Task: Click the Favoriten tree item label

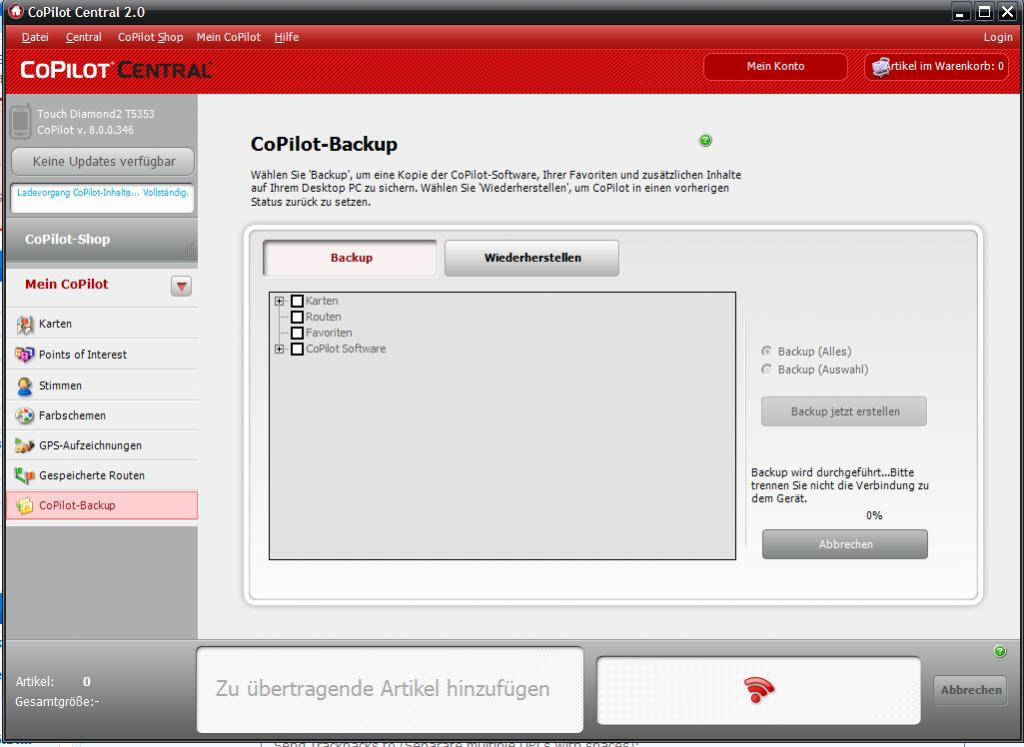Action: point(328,333)
